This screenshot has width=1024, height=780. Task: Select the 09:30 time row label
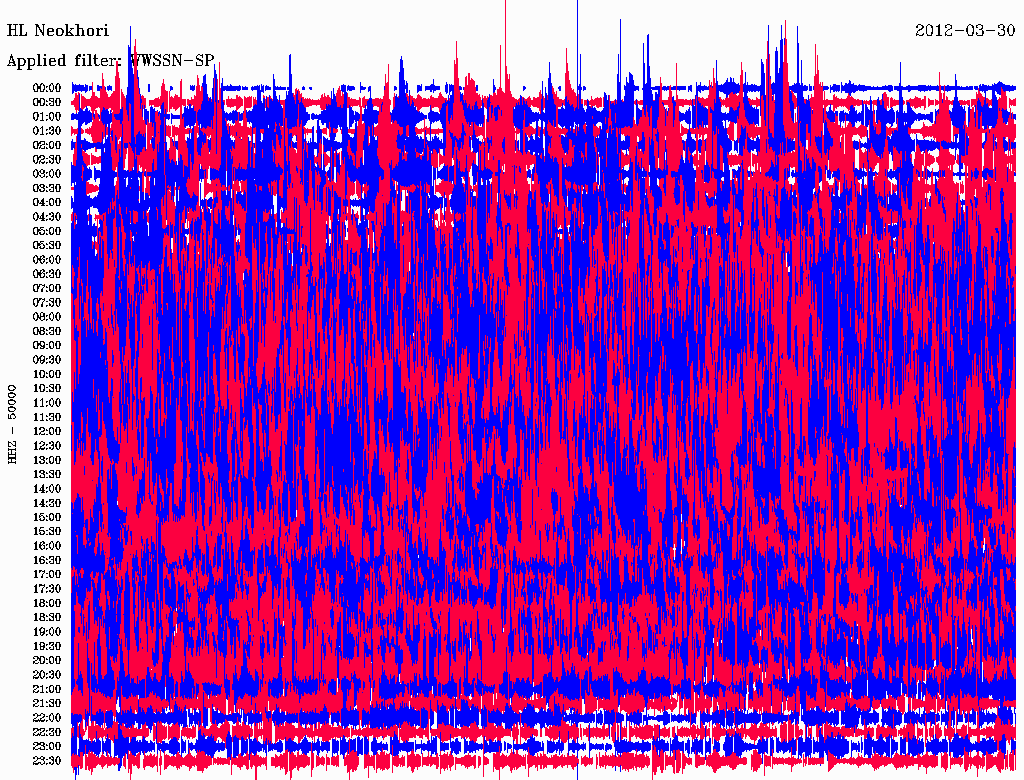click(47, 360)
